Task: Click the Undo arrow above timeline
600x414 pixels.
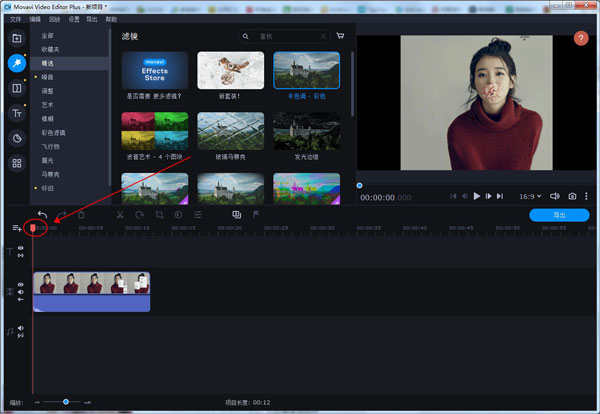Action: click(x=42, y=214)
